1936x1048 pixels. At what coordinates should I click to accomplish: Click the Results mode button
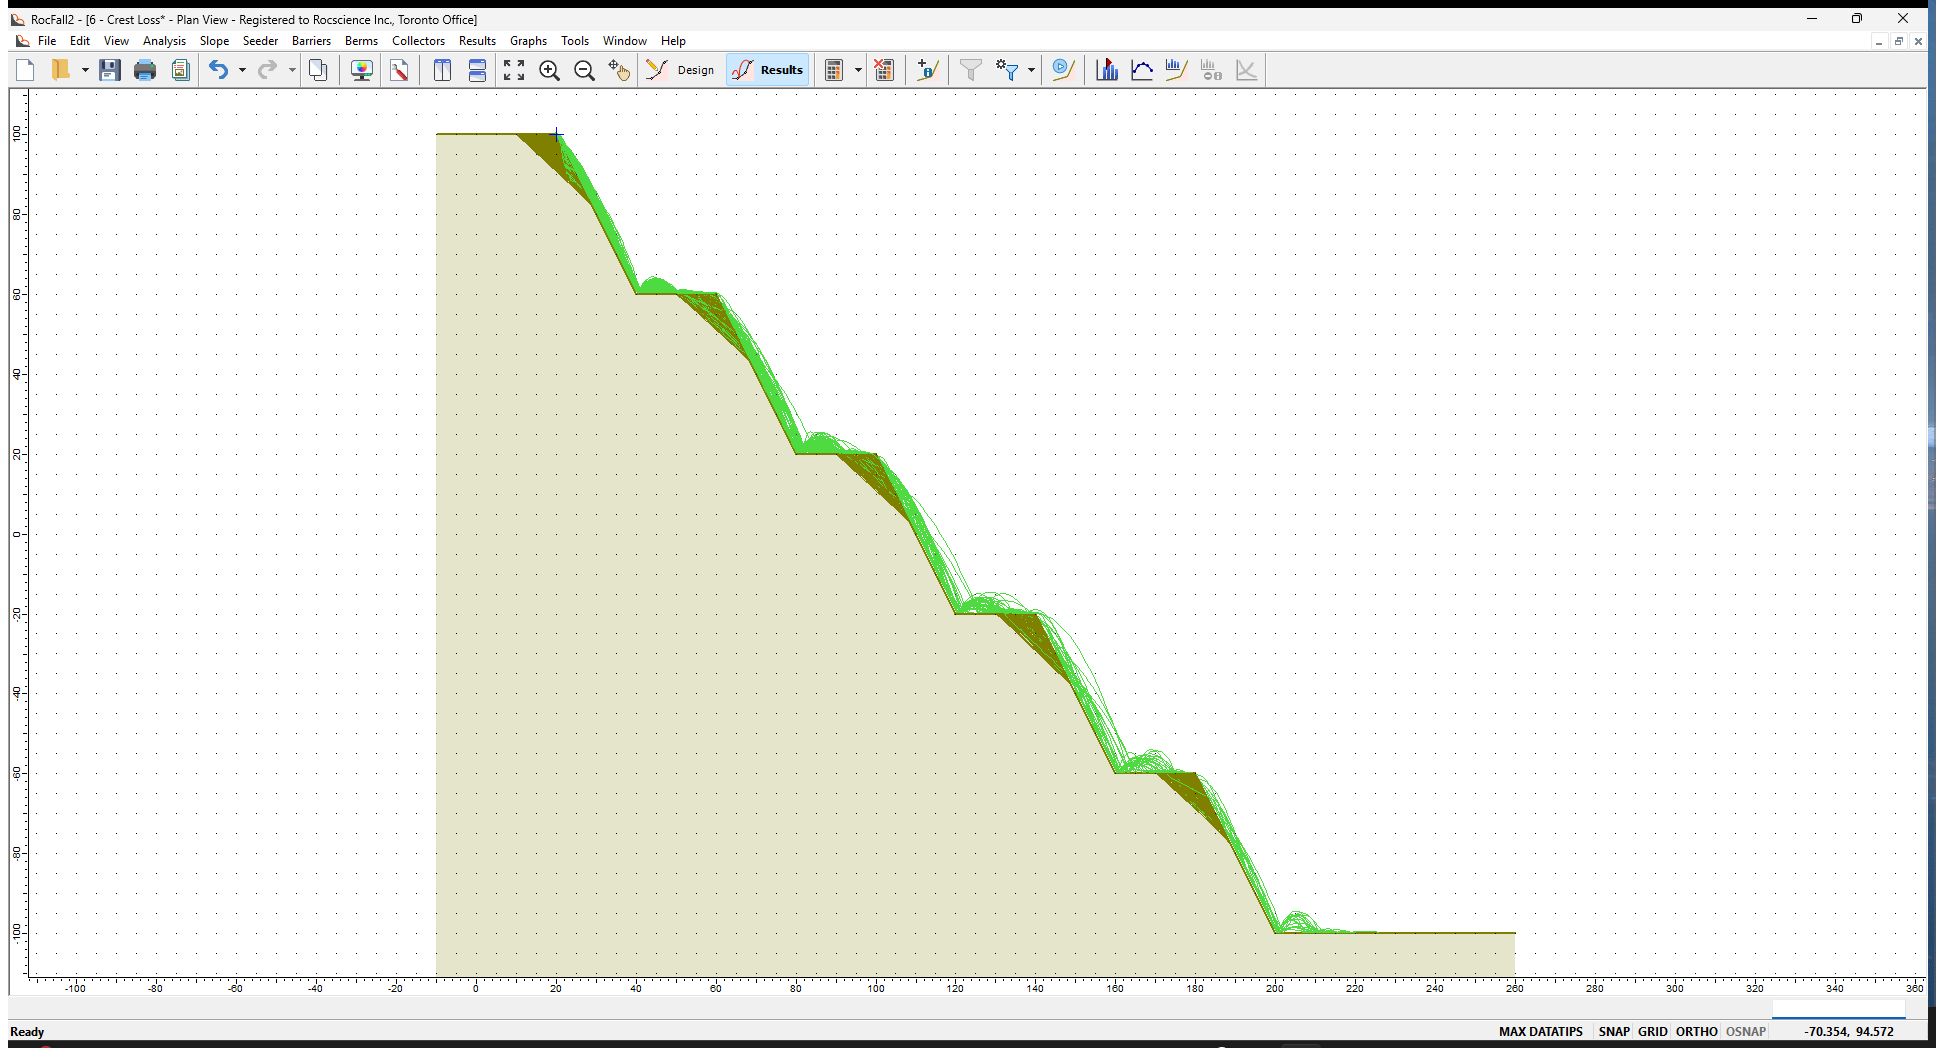767,70
